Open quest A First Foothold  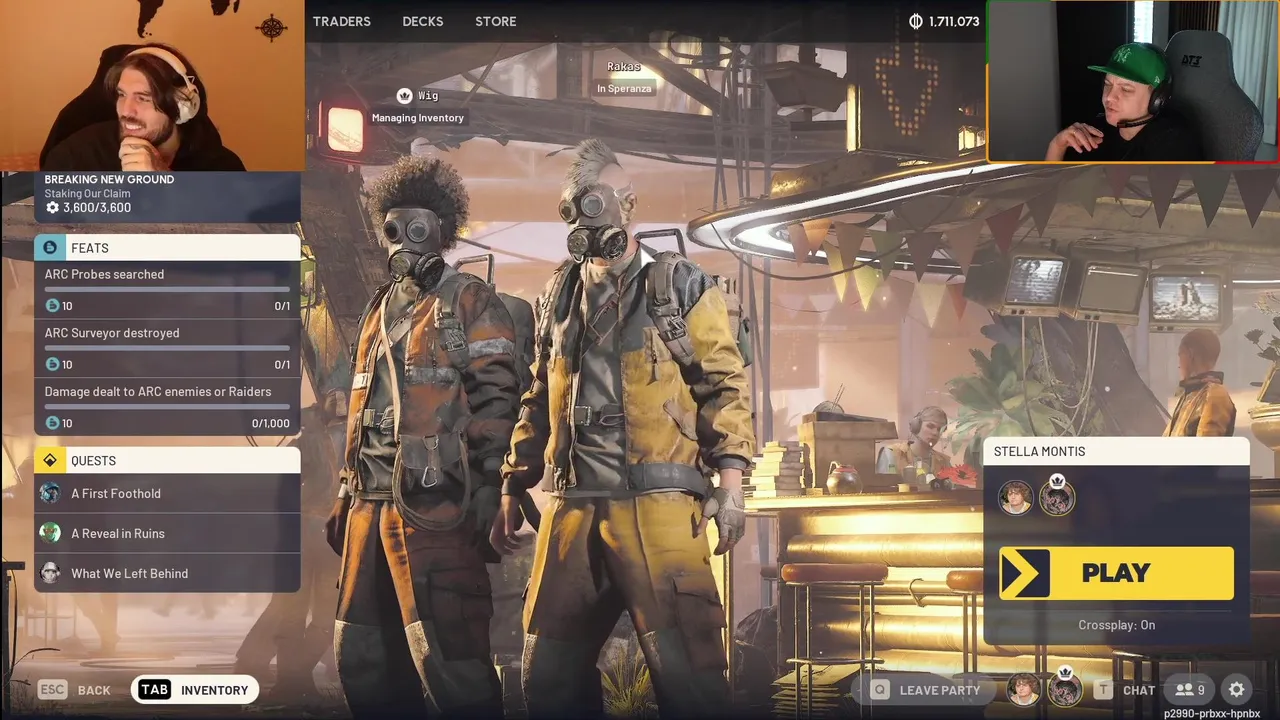[x=167, y=494]
